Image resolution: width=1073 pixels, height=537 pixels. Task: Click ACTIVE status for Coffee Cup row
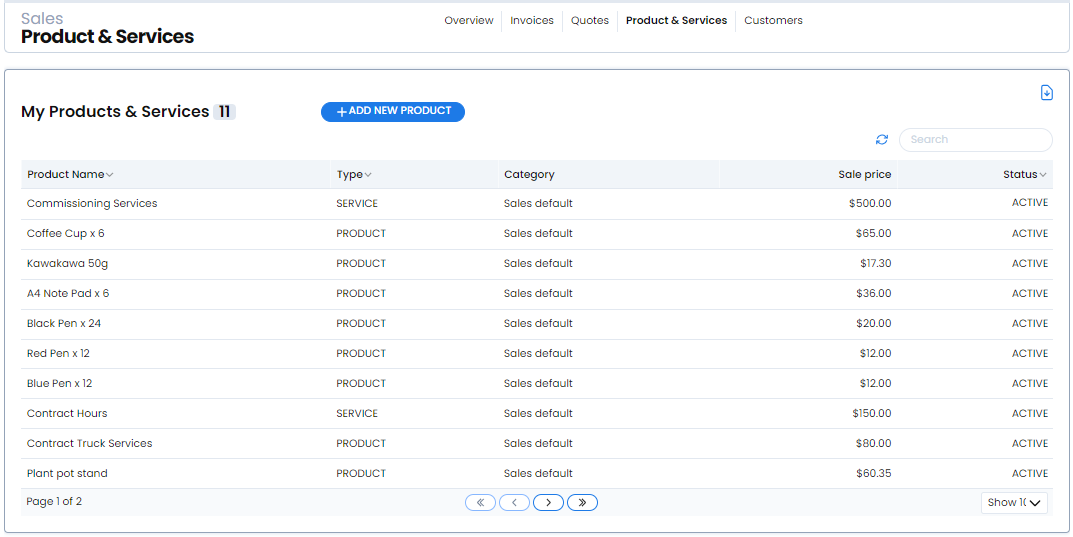1030,233
